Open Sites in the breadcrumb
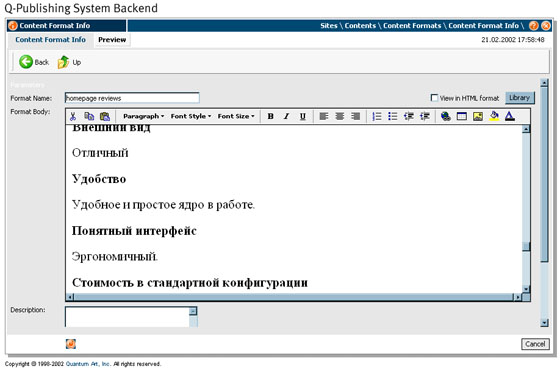560x372 pixels. 329,26
